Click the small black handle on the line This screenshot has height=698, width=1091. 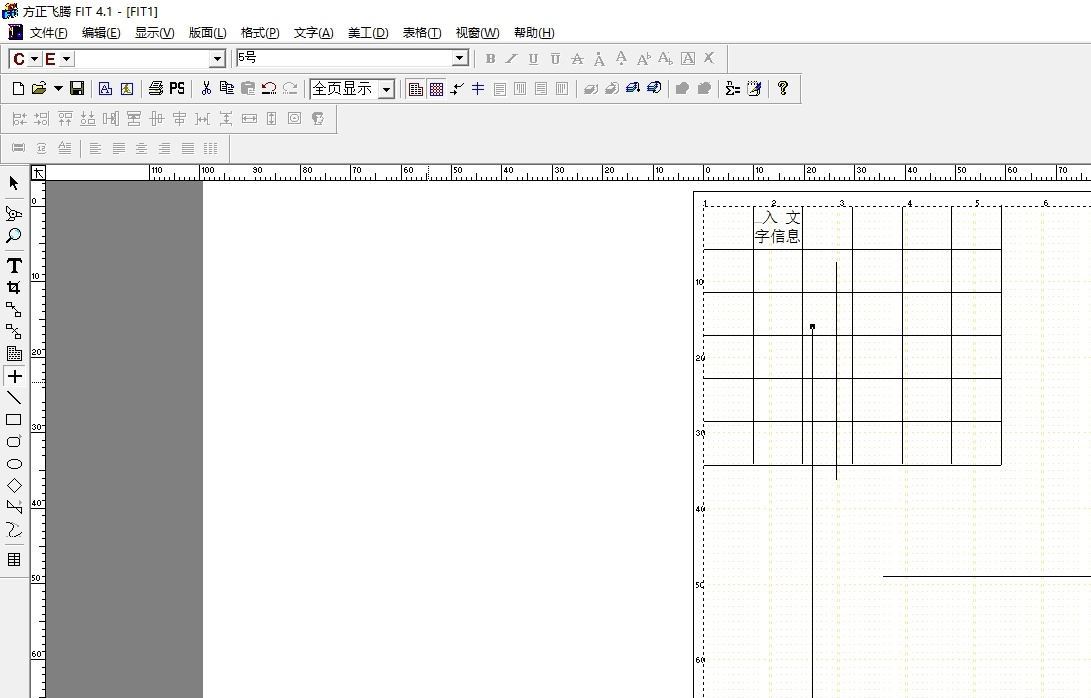click(x=812, y=326)
